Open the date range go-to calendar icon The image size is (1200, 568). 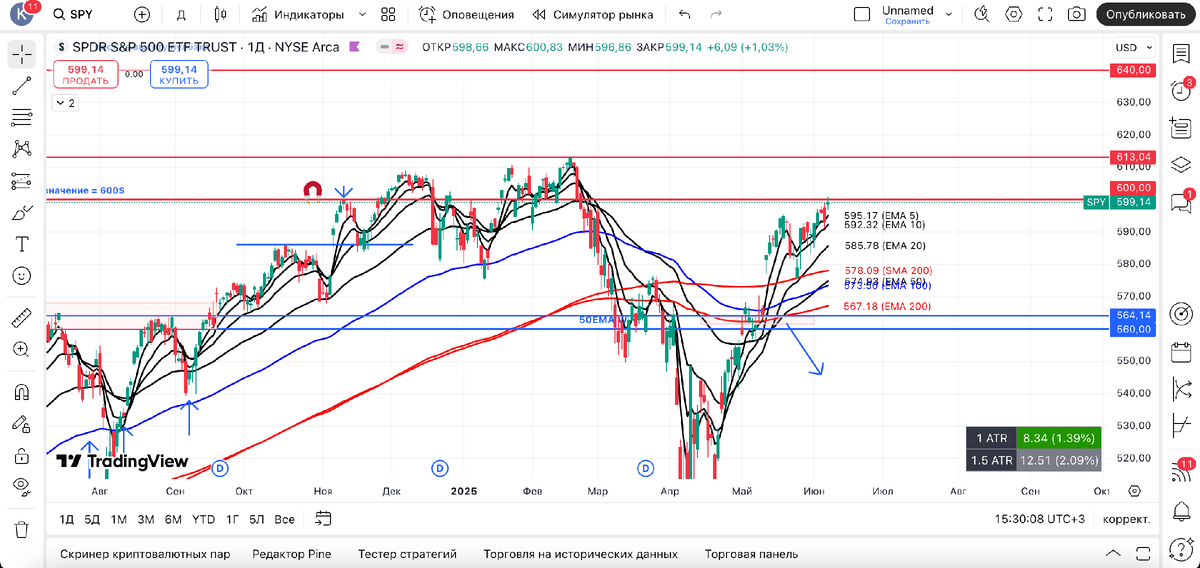point(323,518)
